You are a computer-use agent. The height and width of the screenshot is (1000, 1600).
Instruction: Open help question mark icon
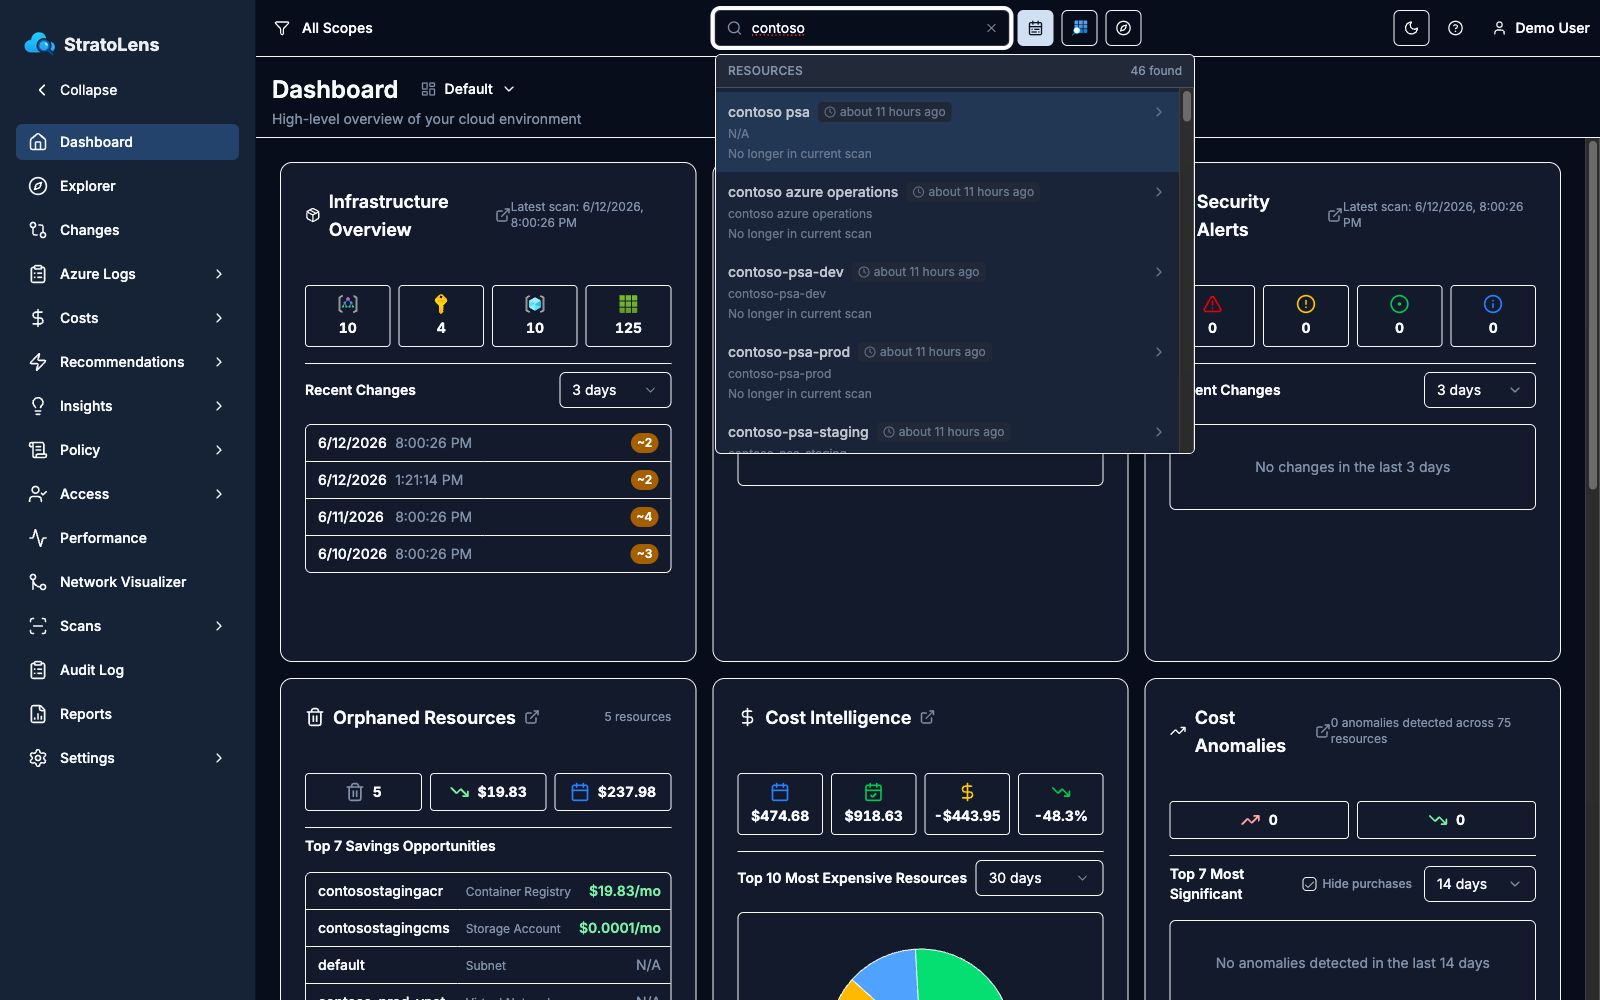pos(1455,28)
